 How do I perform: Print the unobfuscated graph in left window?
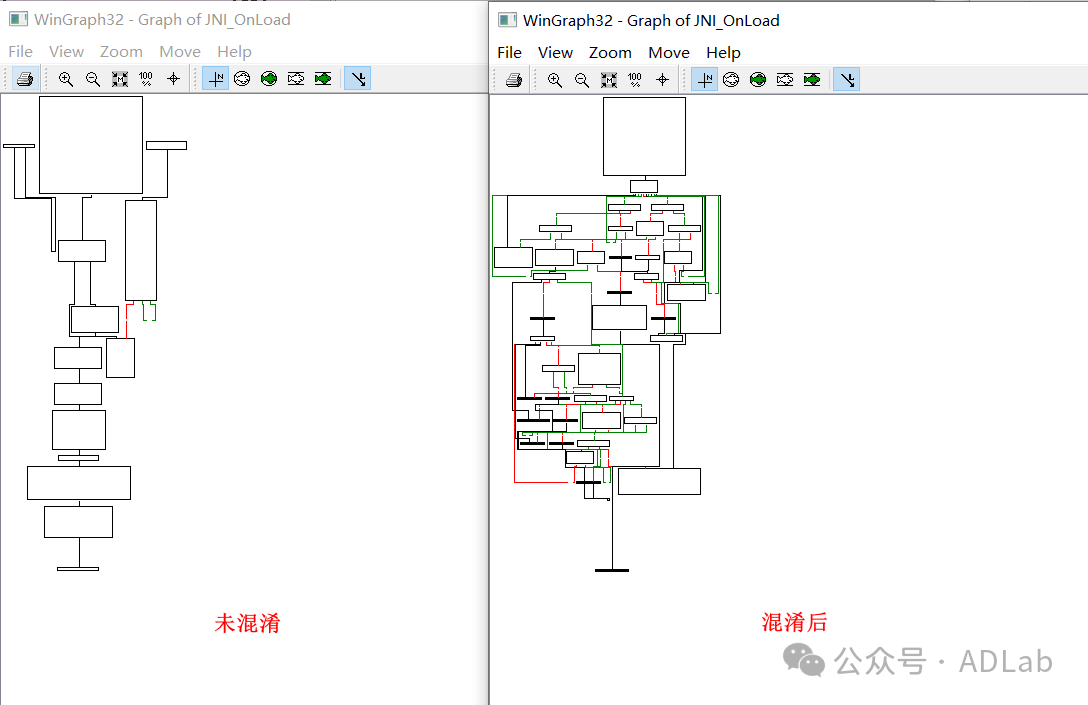click(23, 78)
